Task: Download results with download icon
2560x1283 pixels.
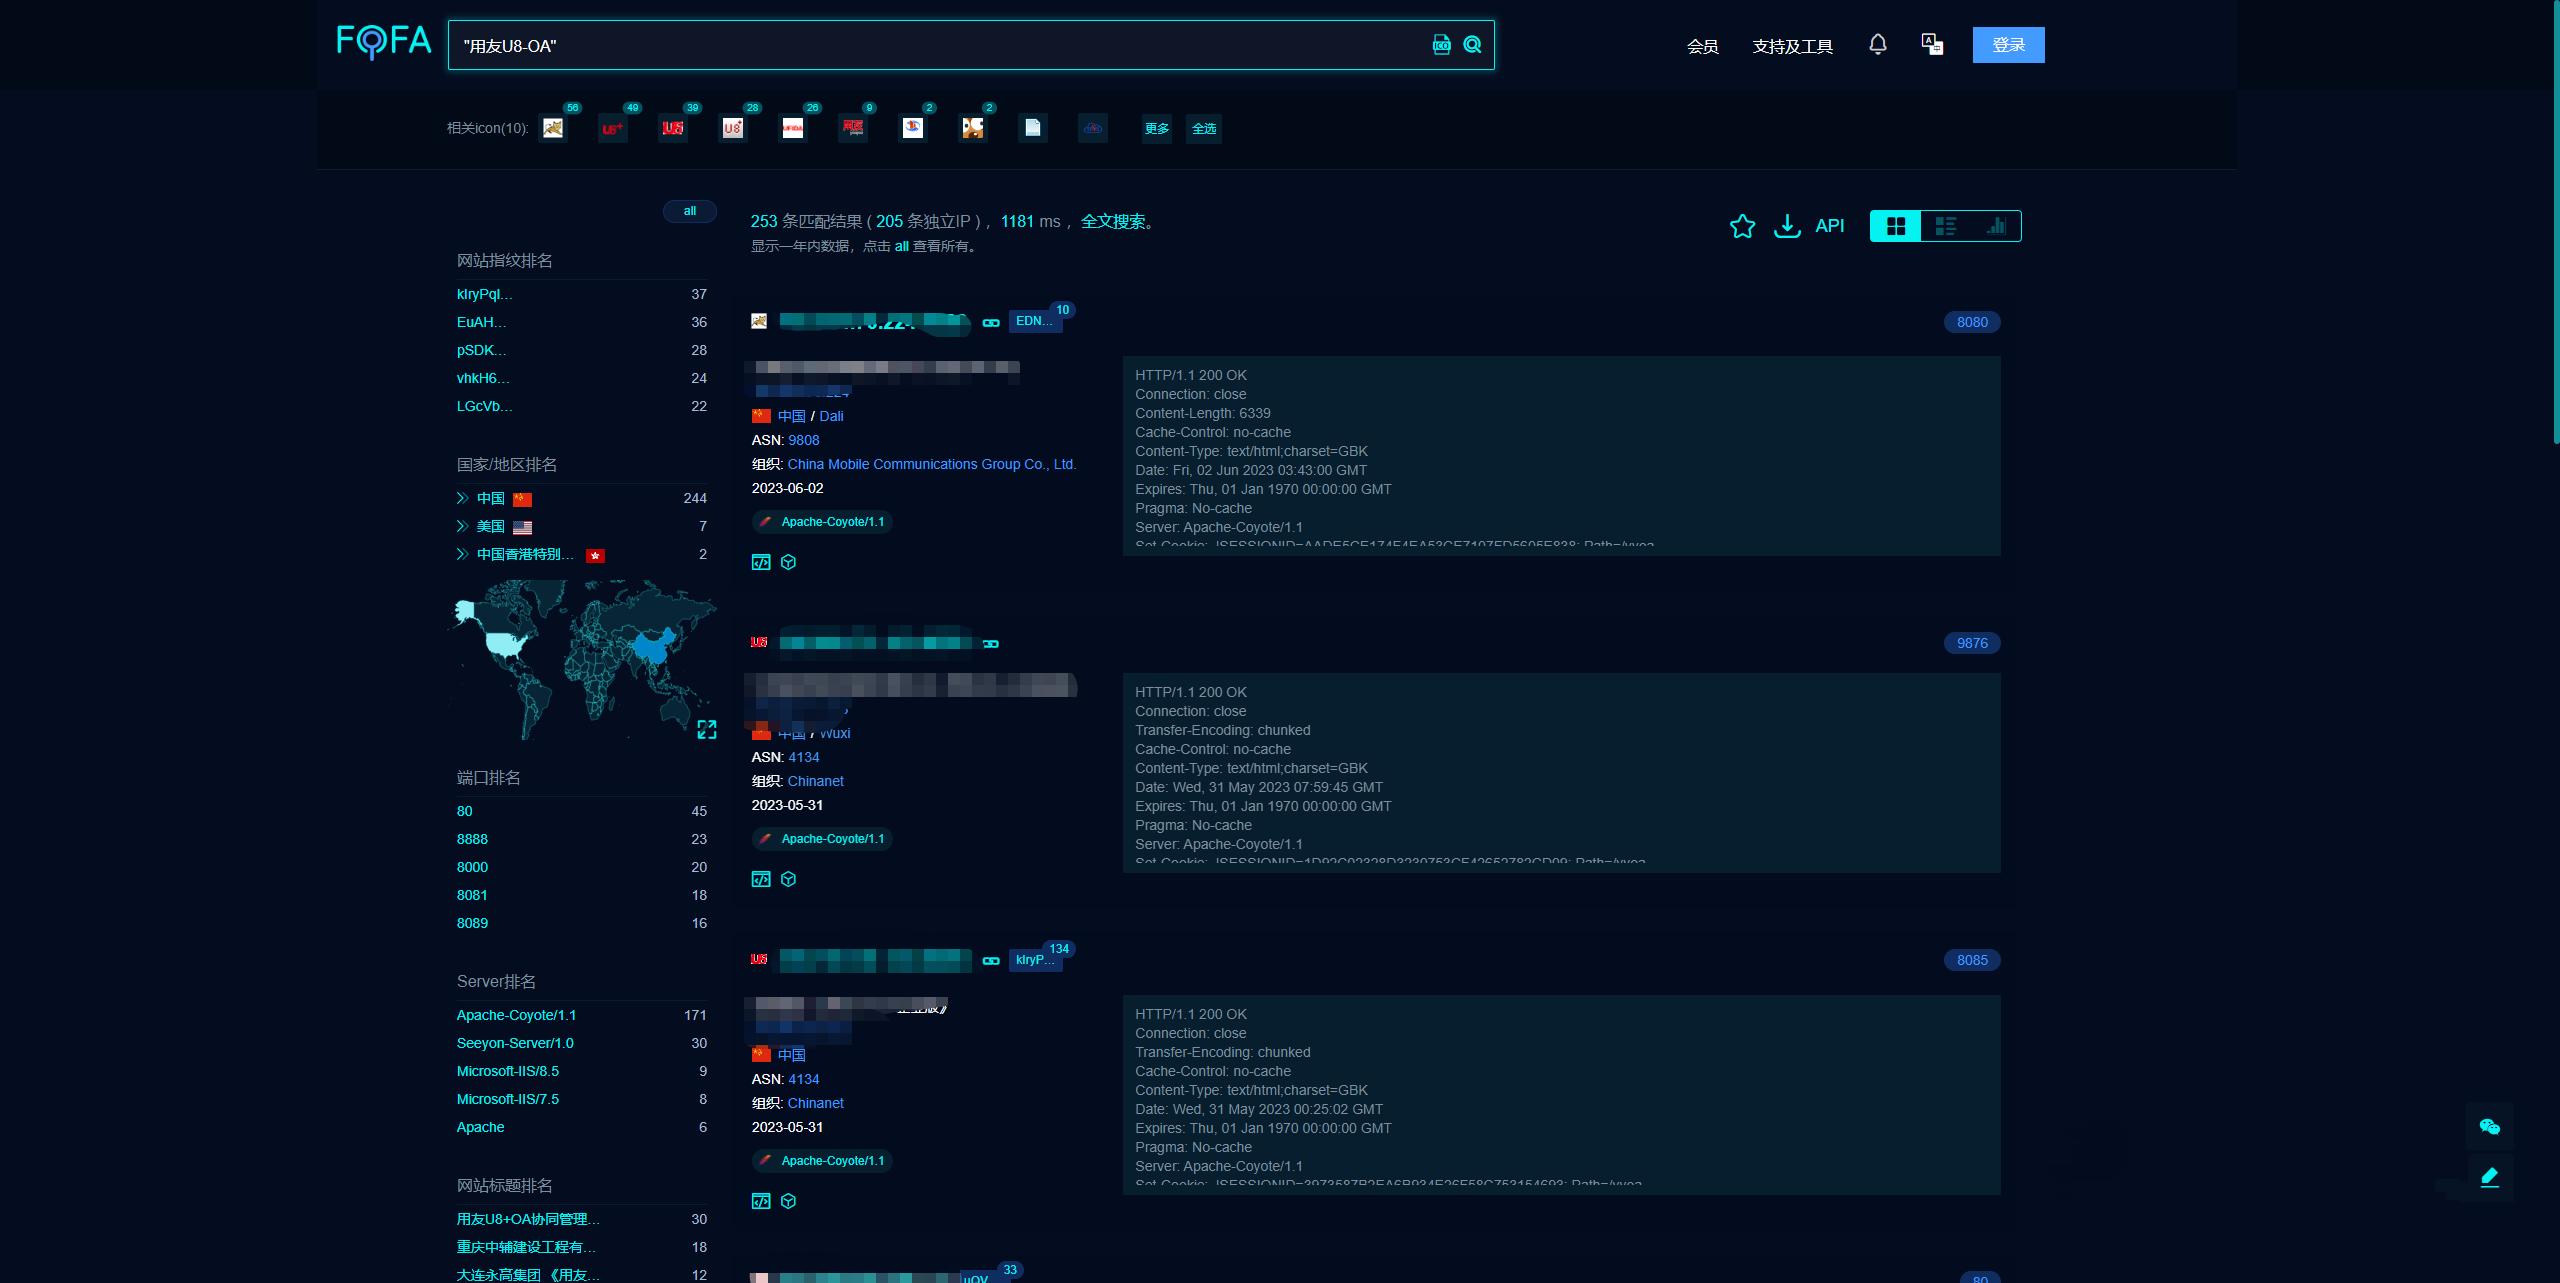Action: pyautogui.click(x=1787, y=226)
